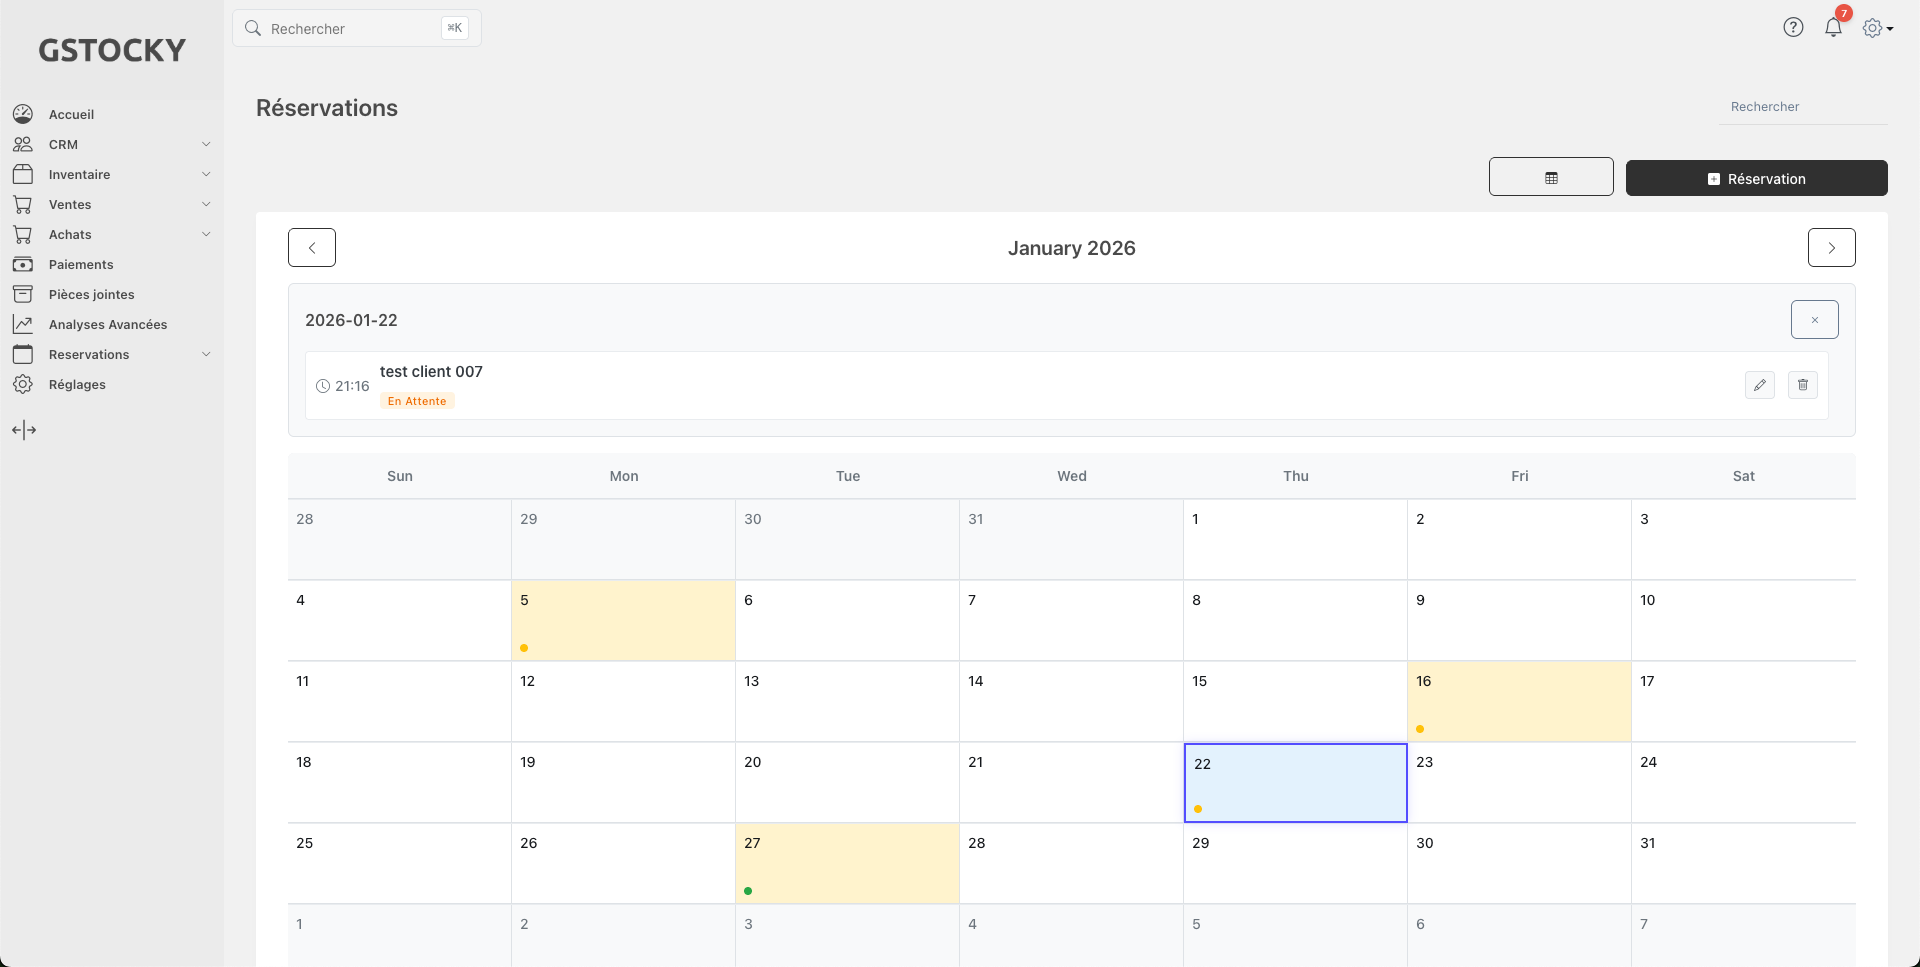Switch to table view of reservations

coord(1550,177)
